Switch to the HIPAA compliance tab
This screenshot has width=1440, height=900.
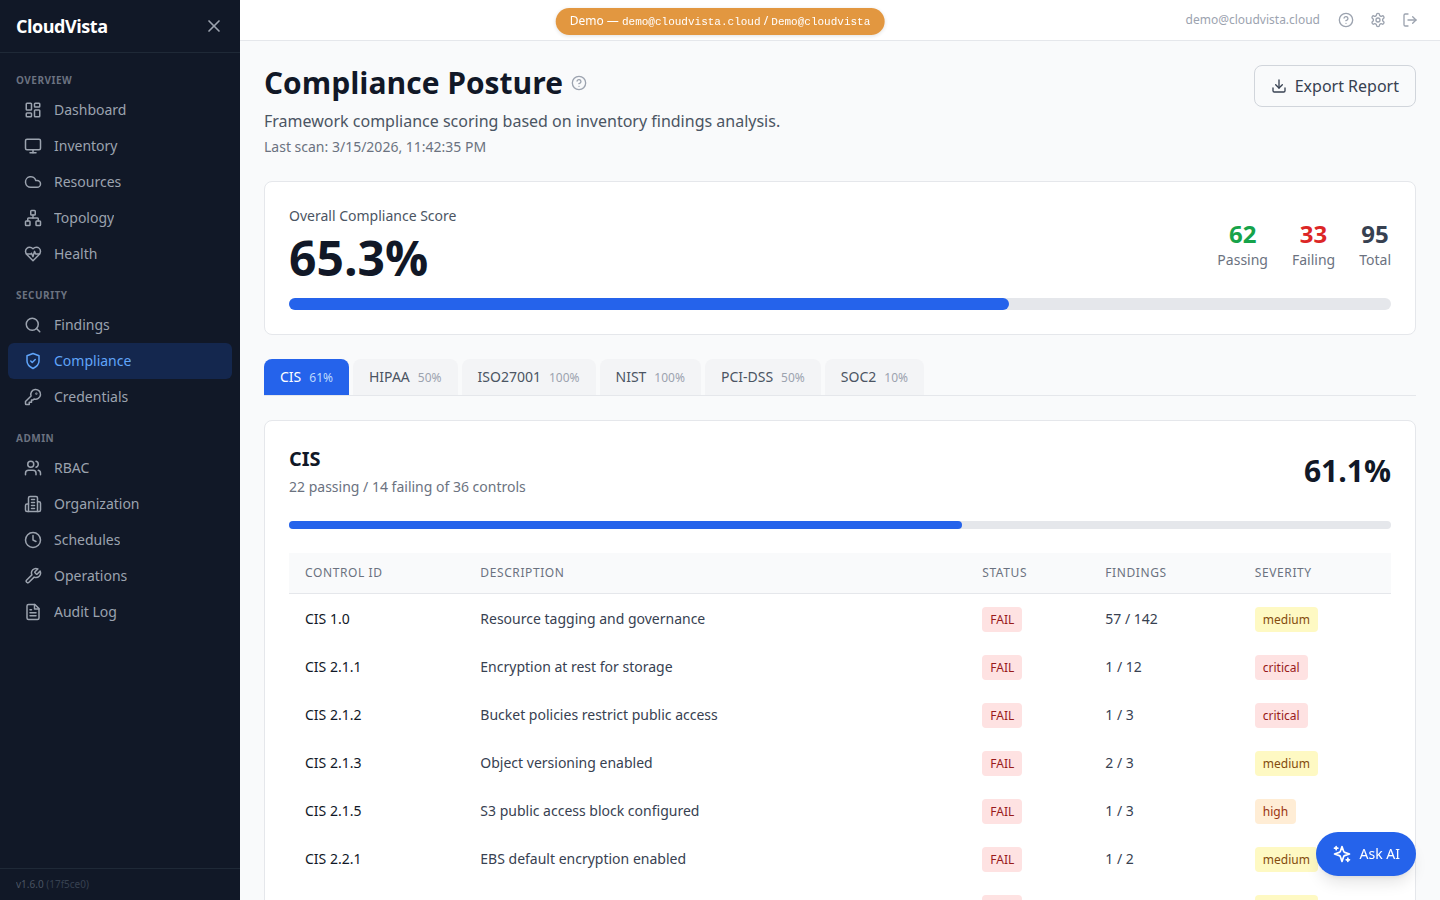[x=404, y=377]
